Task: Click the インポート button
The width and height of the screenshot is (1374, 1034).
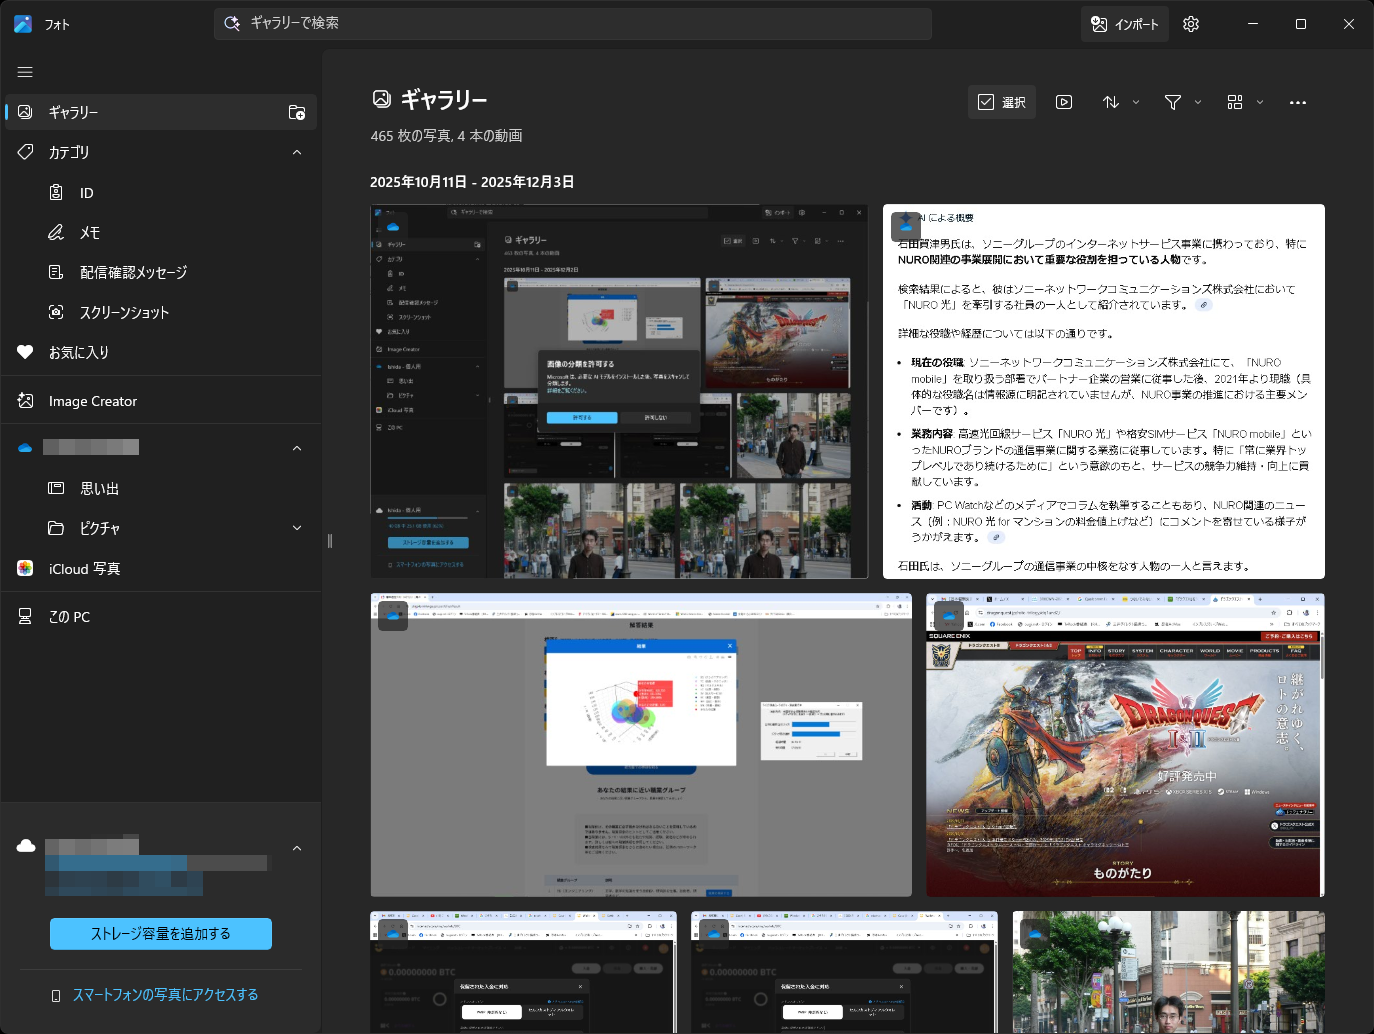Action: pos(1124,23)
